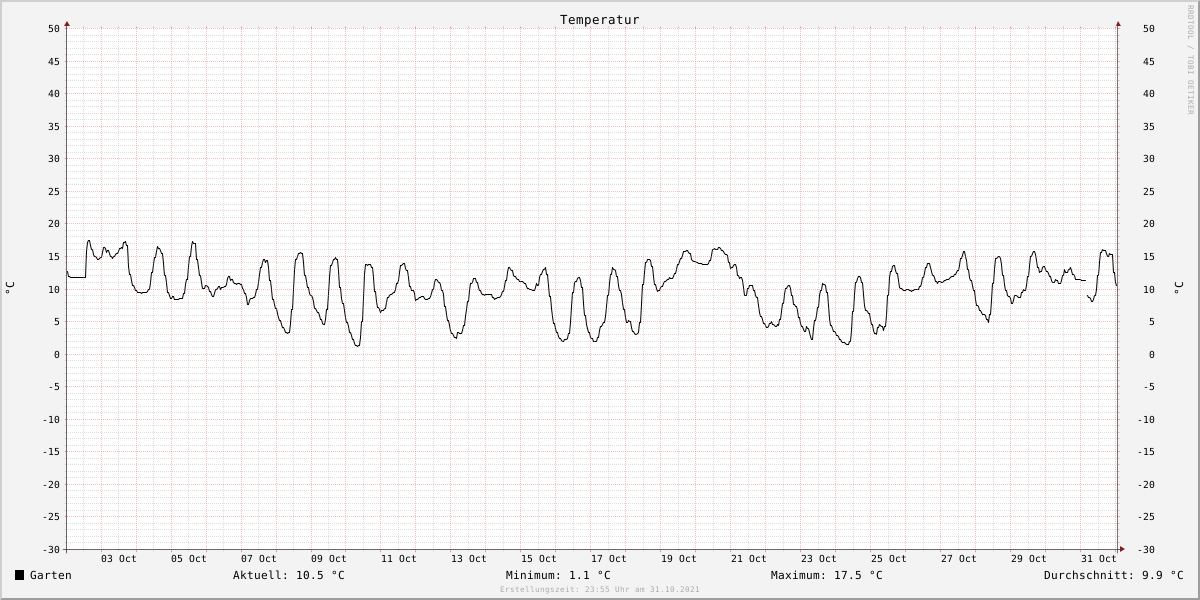Click the 23 Oct date label

coord(819,559)
